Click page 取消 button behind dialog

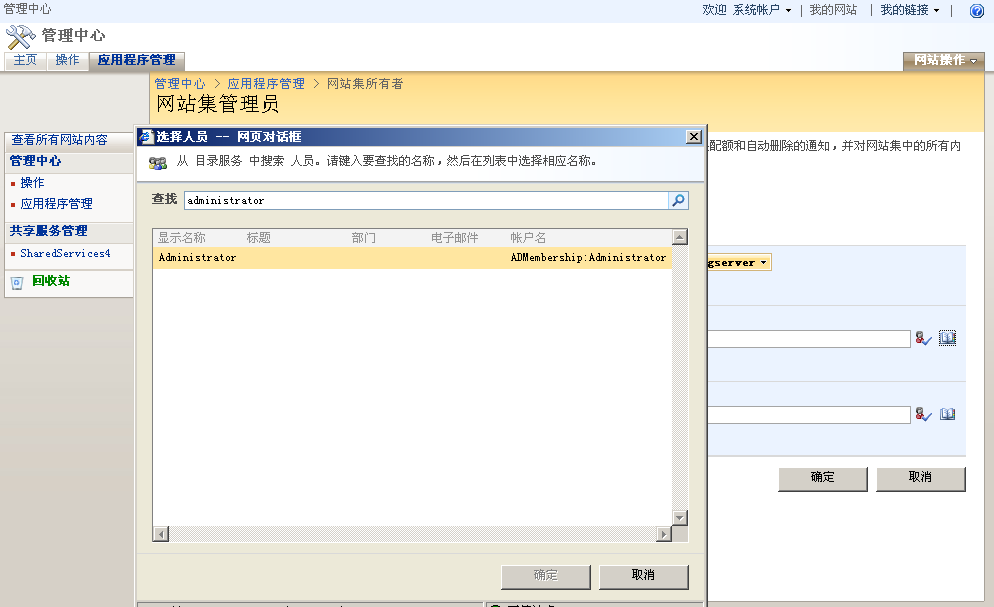click(920, 479)
